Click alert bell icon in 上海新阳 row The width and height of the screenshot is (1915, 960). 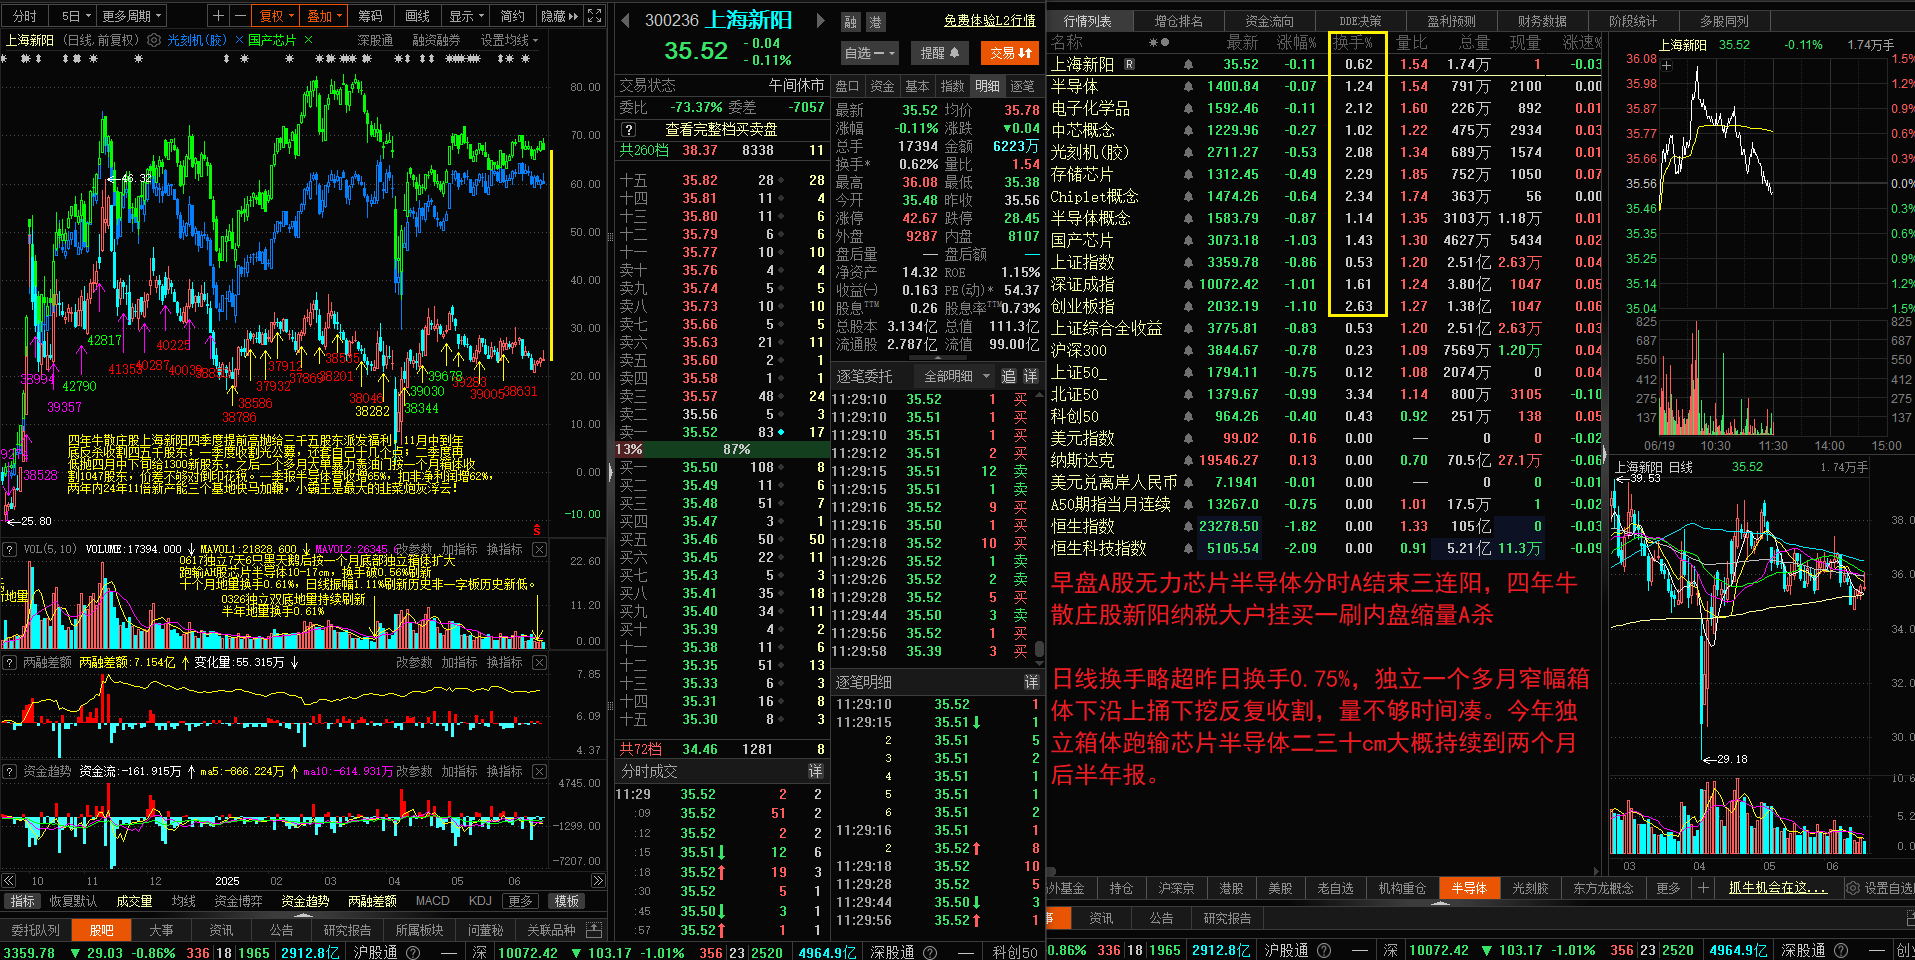pos(1188,64)
